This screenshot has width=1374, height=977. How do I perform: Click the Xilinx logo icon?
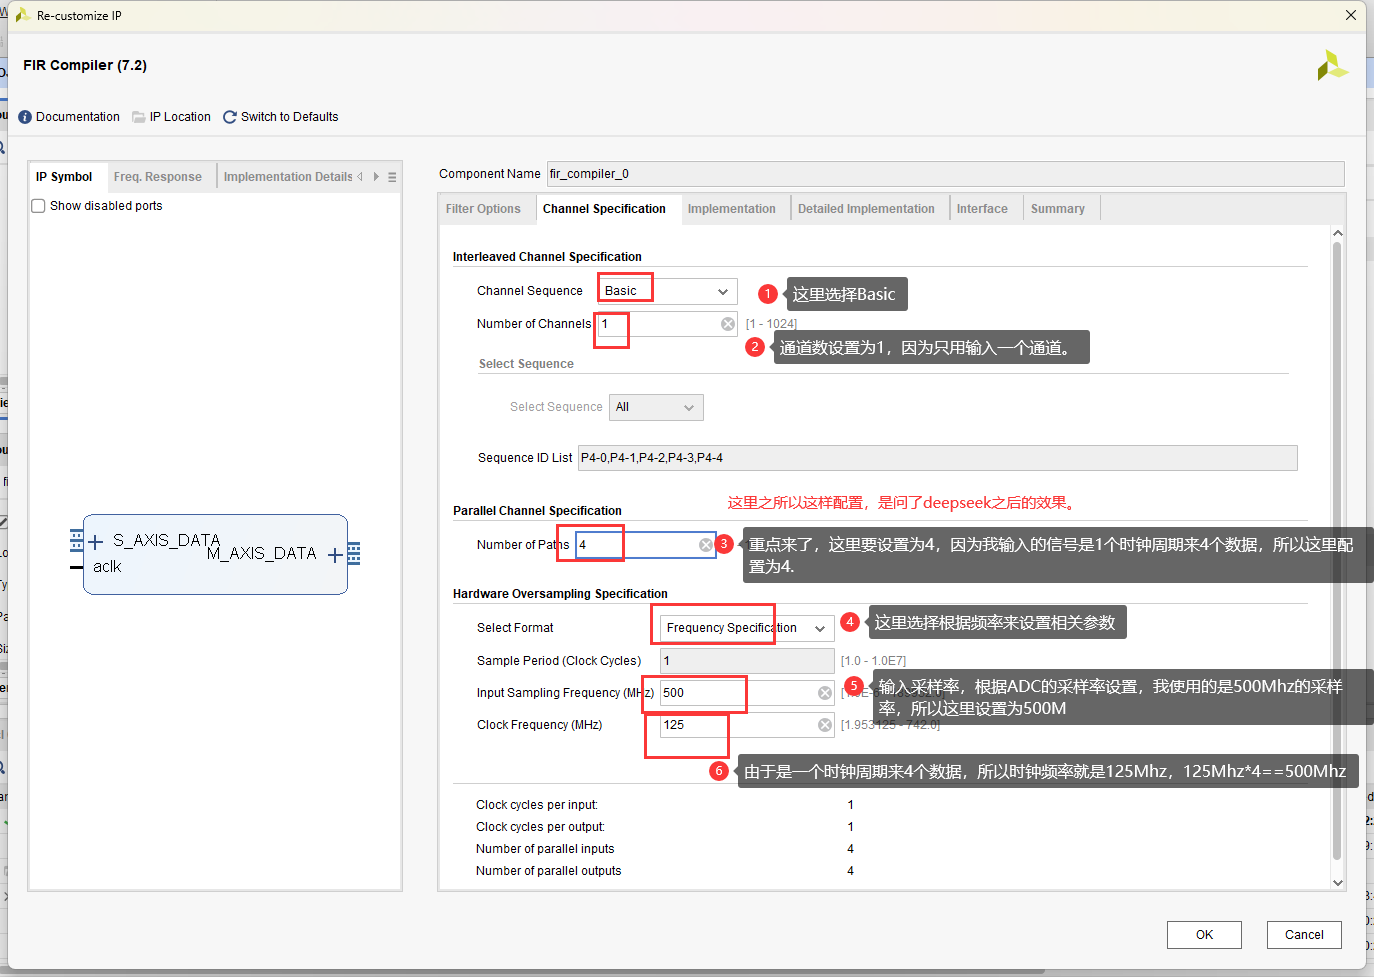click(1332, 65)
